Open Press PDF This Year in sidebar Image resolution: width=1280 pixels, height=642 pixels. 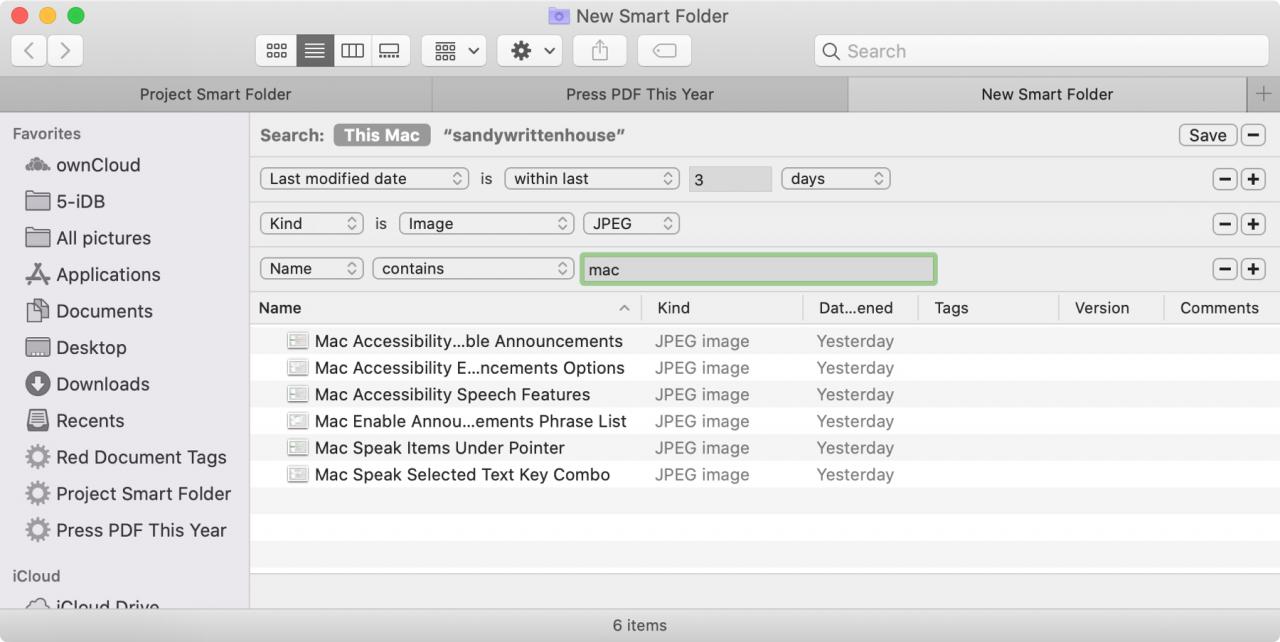point(126,530)
